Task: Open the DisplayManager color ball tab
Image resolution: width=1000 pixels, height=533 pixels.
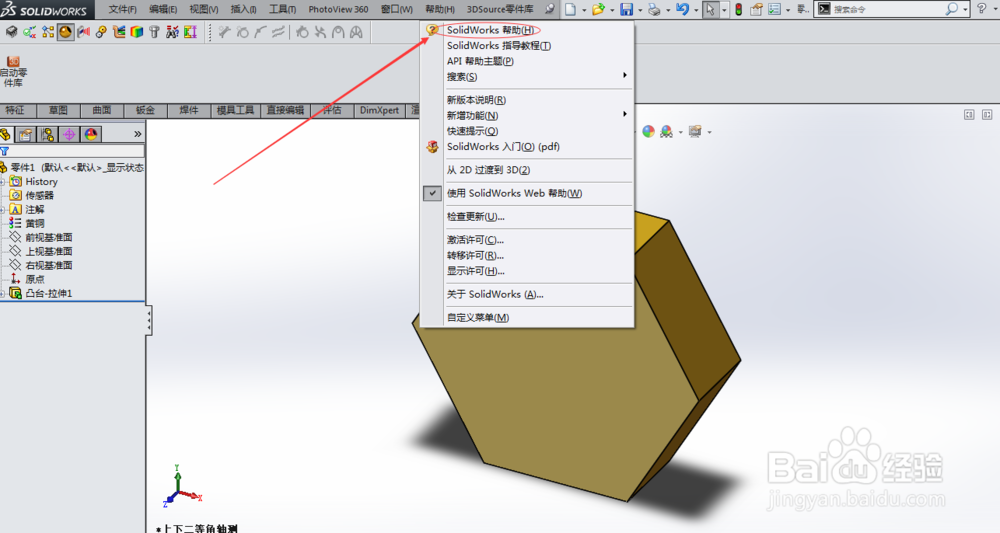Action: pos(91,134)
